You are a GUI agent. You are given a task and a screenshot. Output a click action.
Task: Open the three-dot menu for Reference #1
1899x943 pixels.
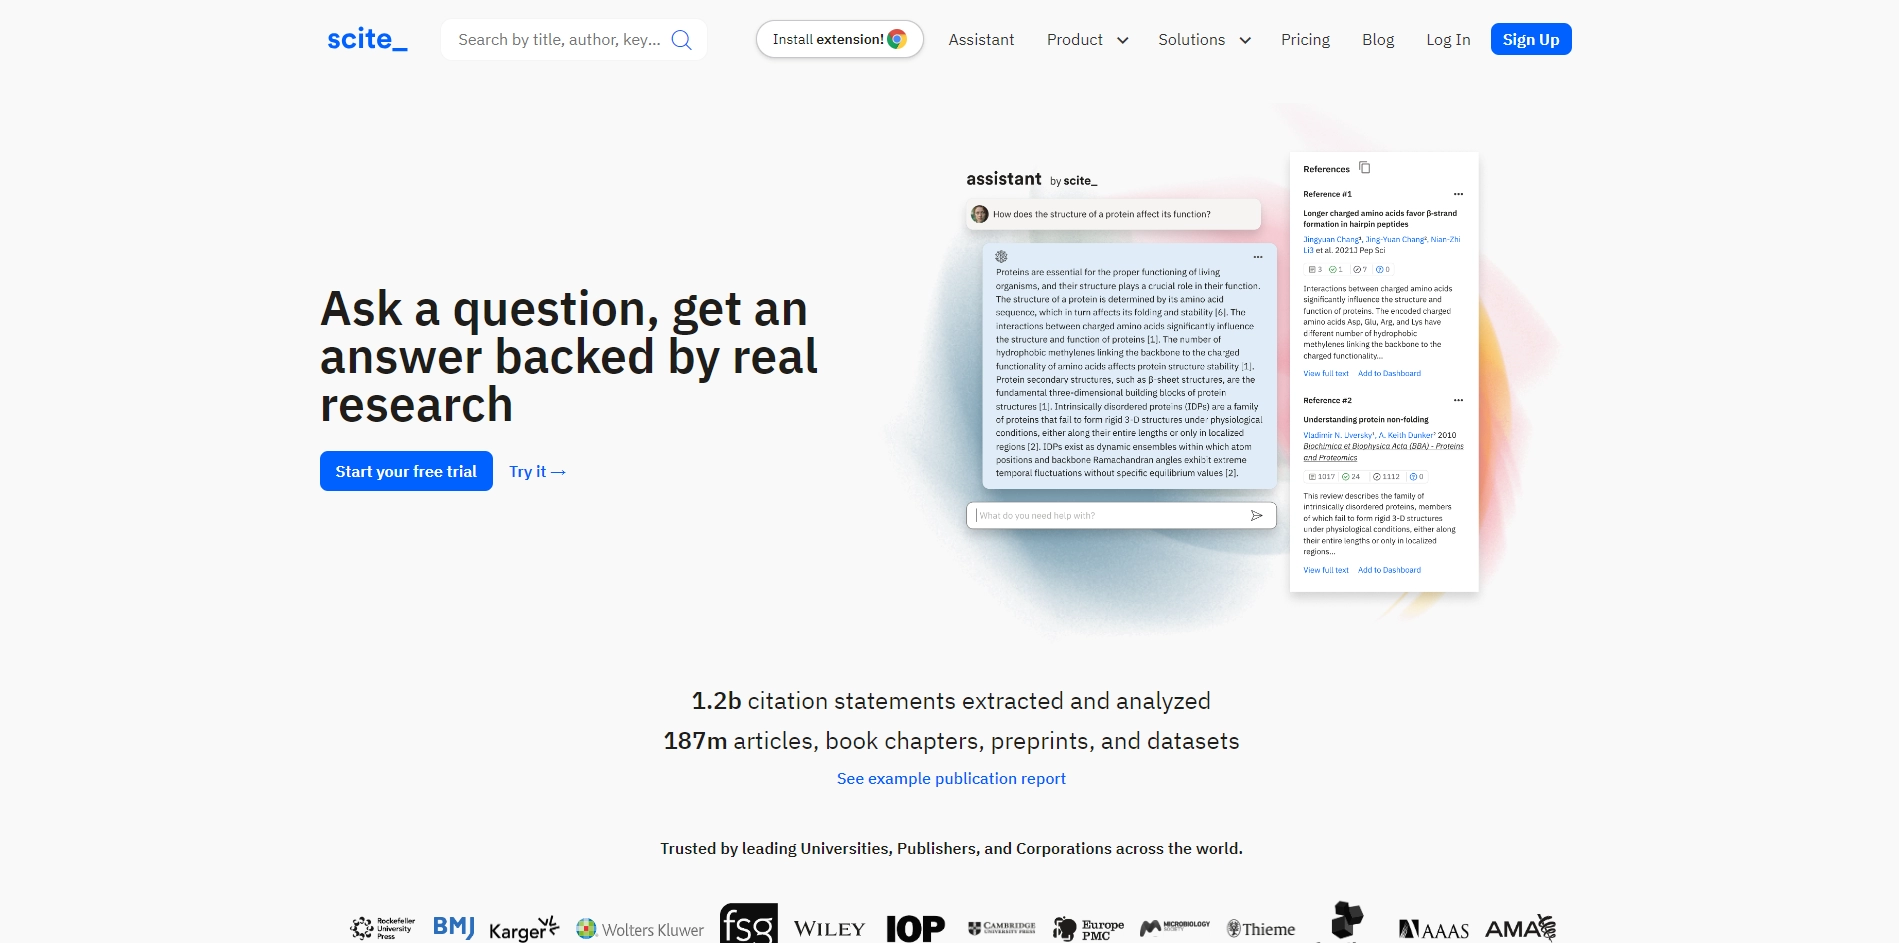1458,194
